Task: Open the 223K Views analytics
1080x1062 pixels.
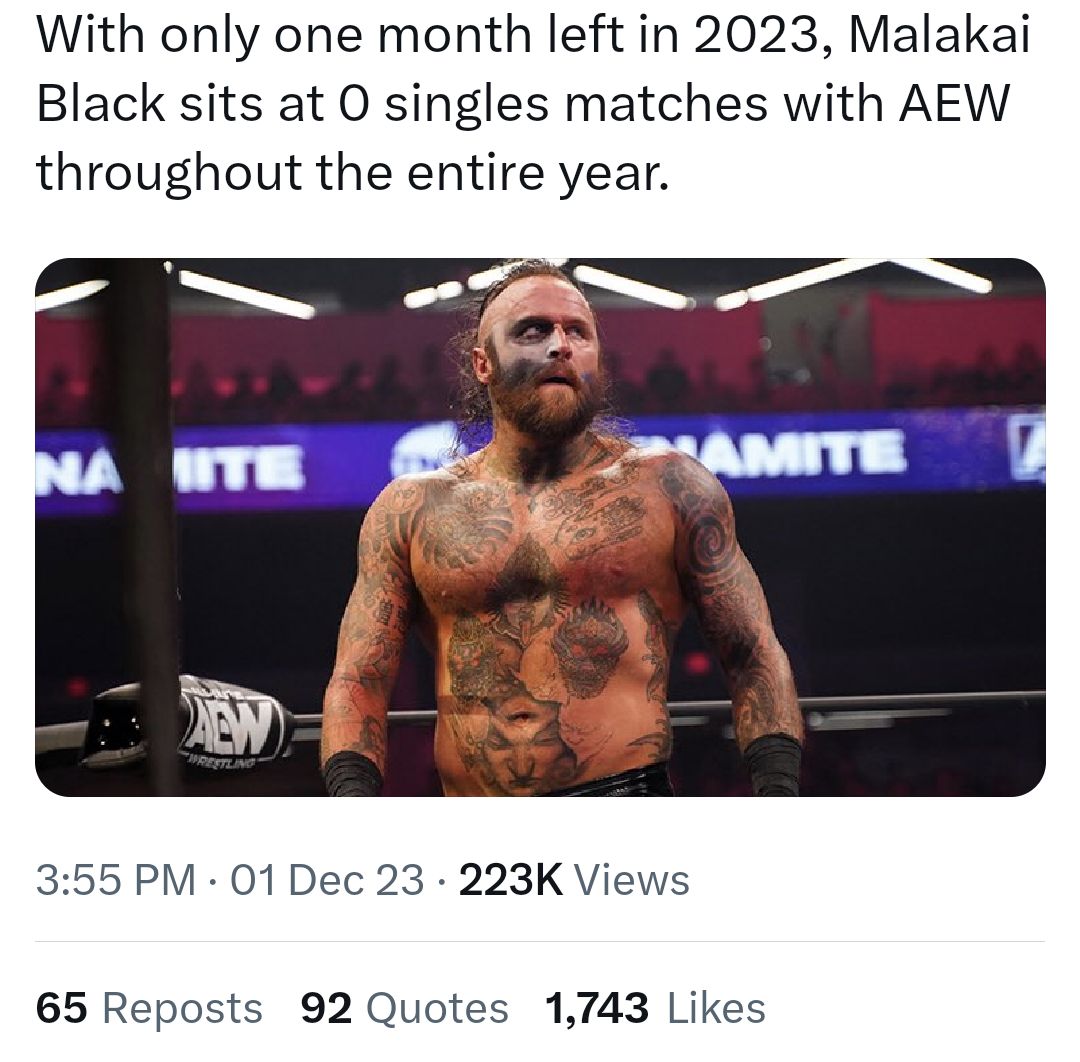Action: click(573, 881)
